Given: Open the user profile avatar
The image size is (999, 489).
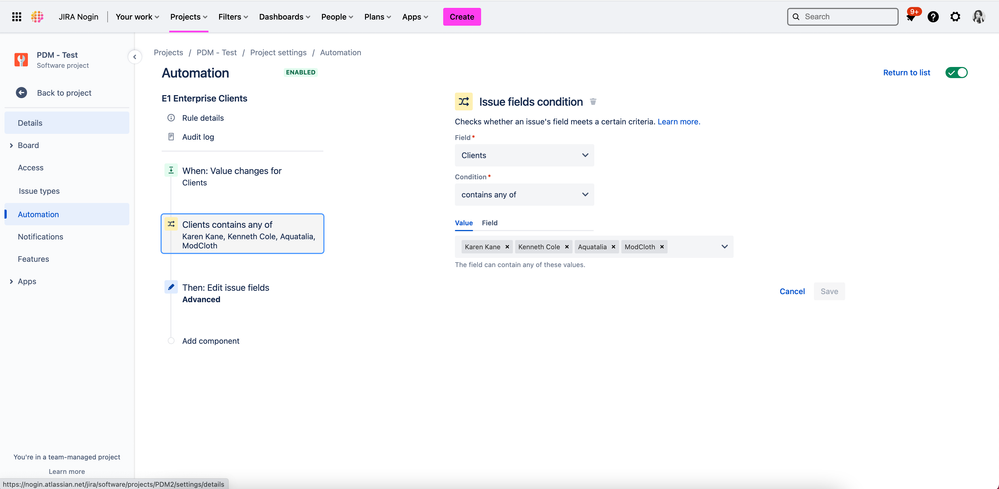Looking at the screenshot, I should click(979, 17).
